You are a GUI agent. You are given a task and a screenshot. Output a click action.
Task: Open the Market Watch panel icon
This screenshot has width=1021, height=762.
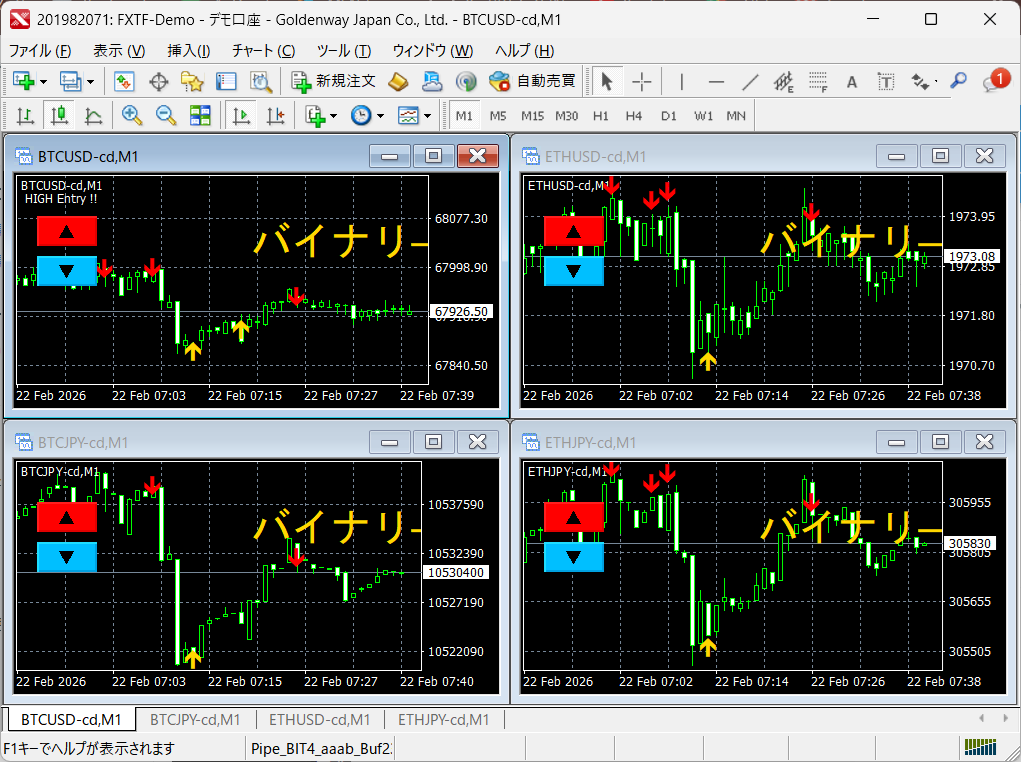point(124,81)
